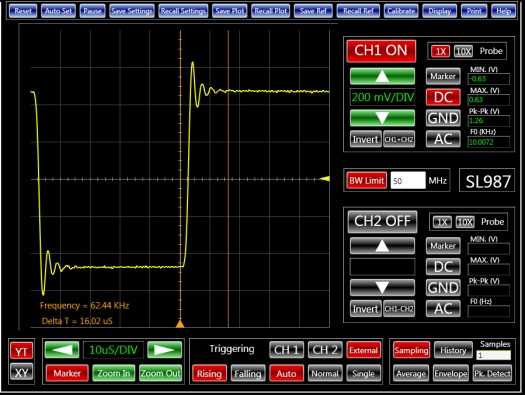Open the Display menu in top bar

coord(439,11)
